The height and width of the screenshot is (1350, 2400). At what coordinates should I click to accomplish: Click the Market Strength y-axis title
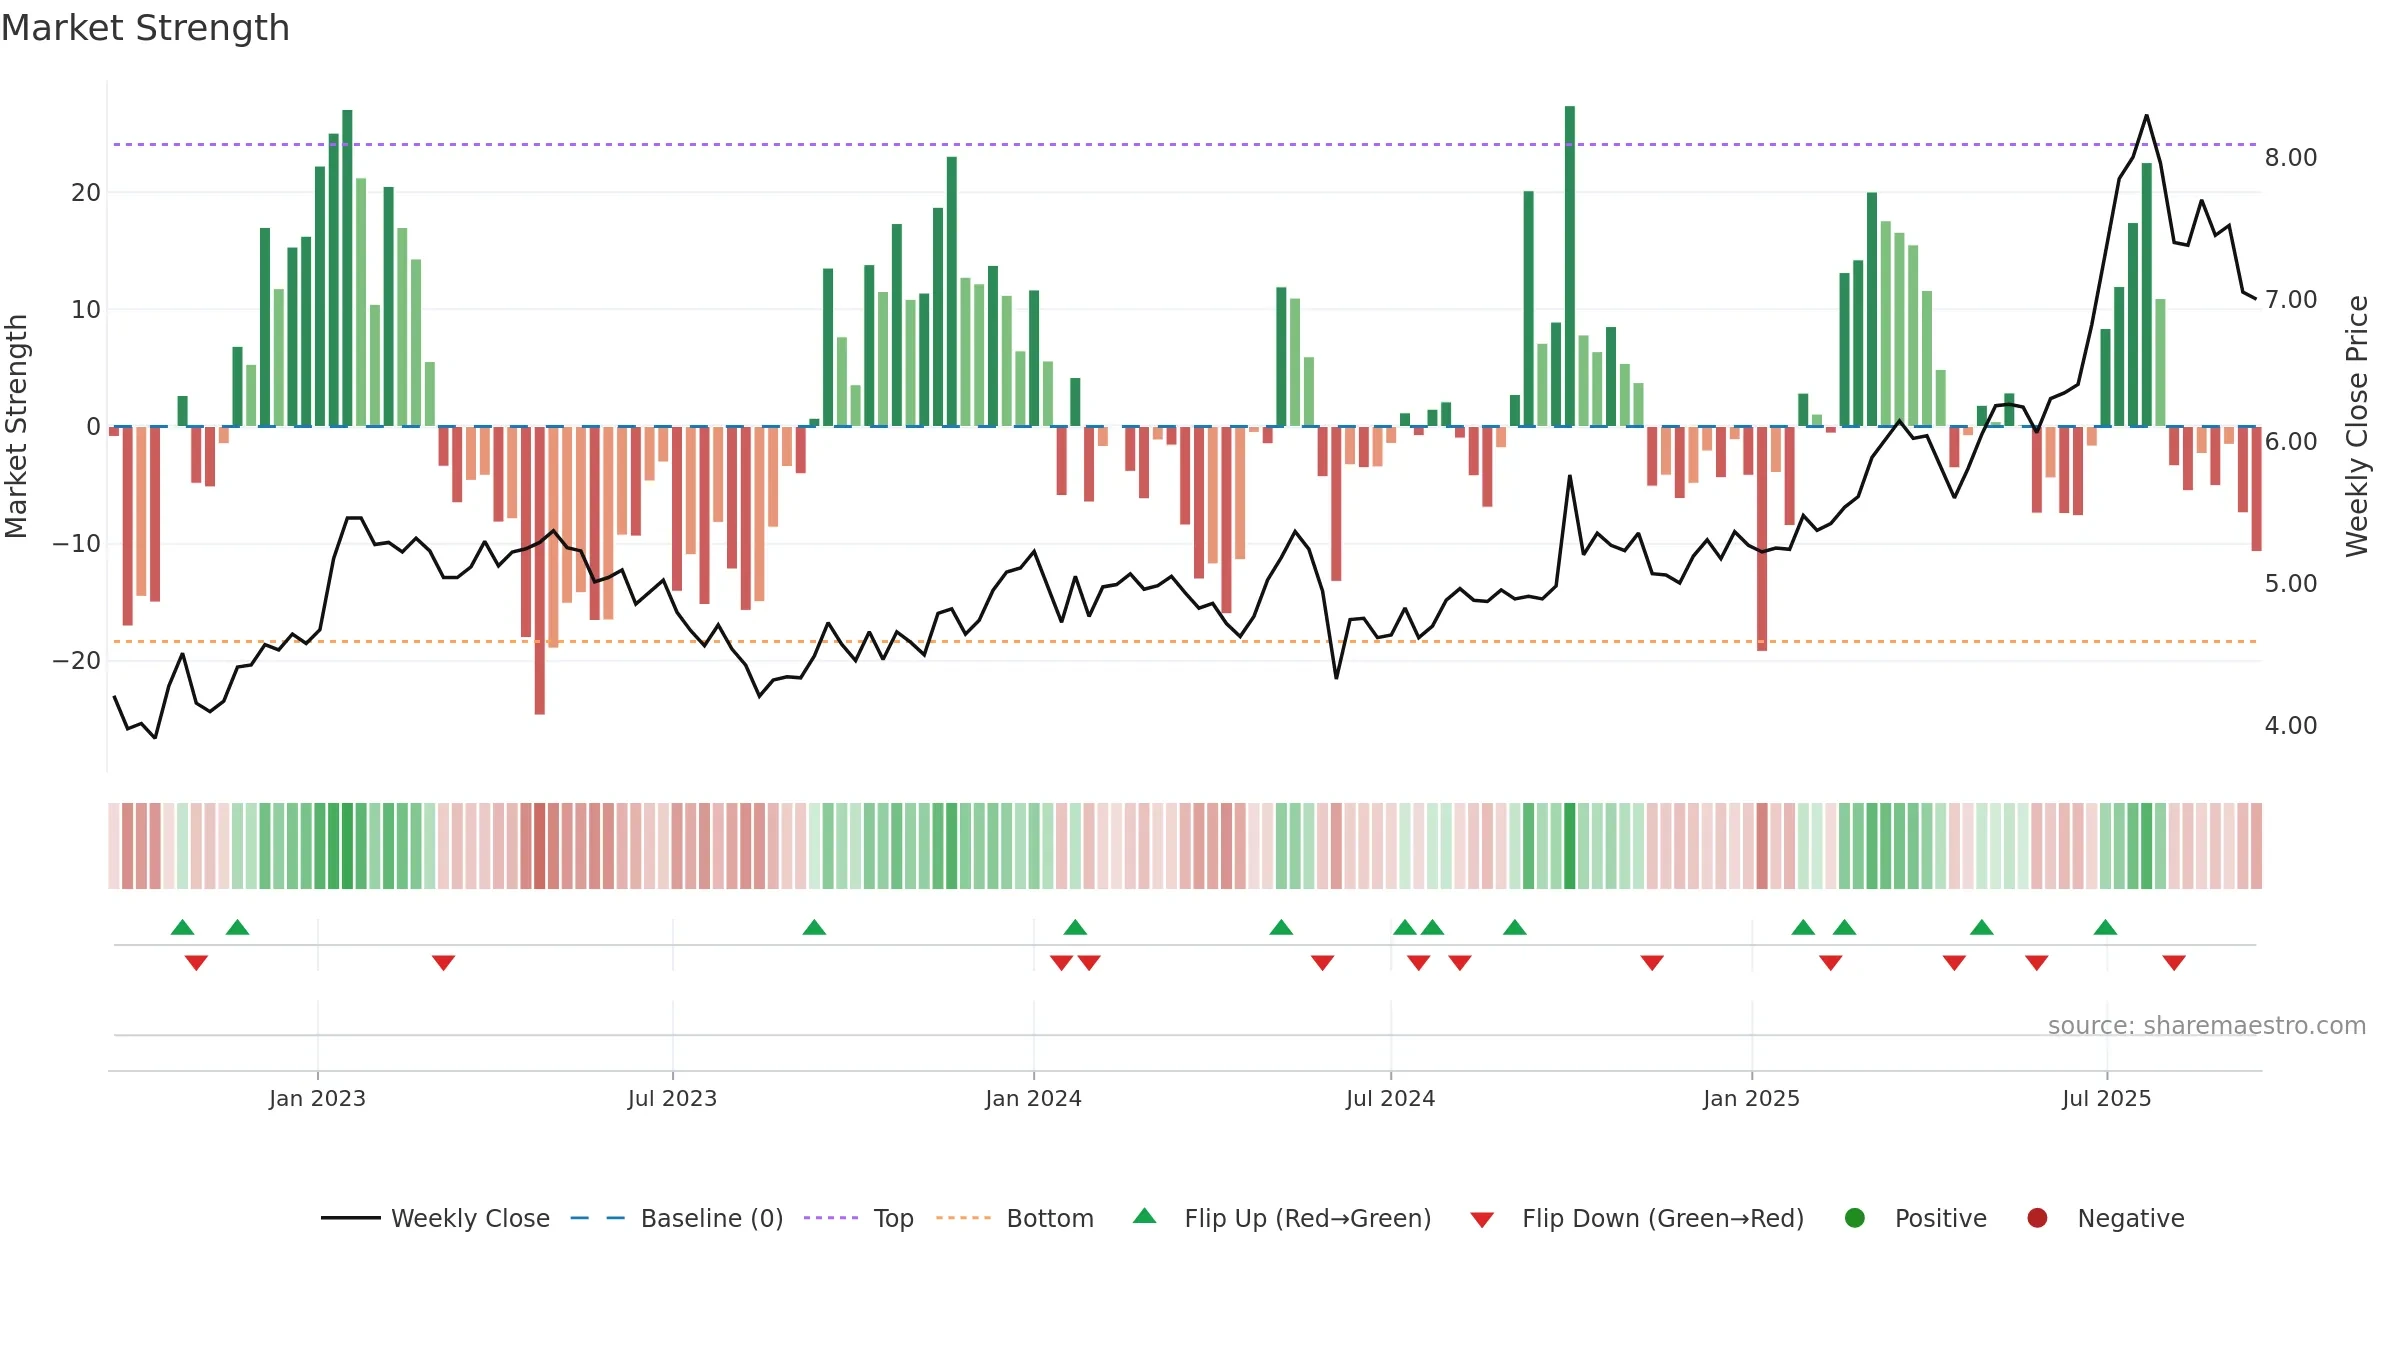[x=17, y=426]
